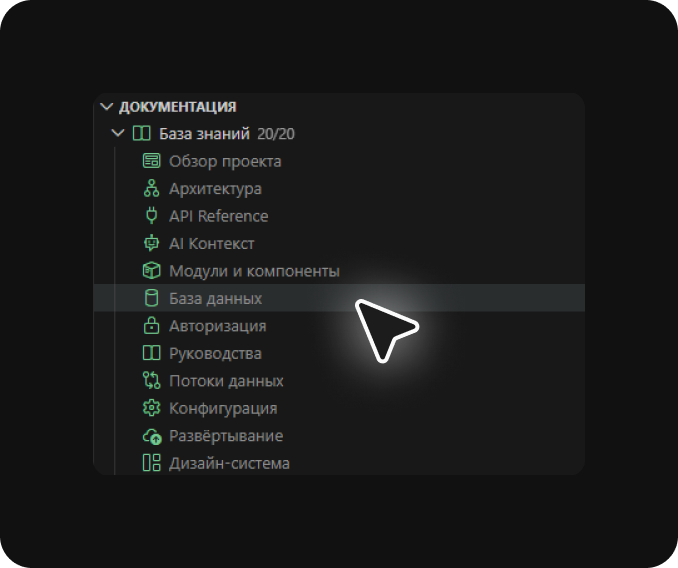Screen dimensions: 678x568
Task: Collapse the База знаний tree chevron
Action: 118,133
